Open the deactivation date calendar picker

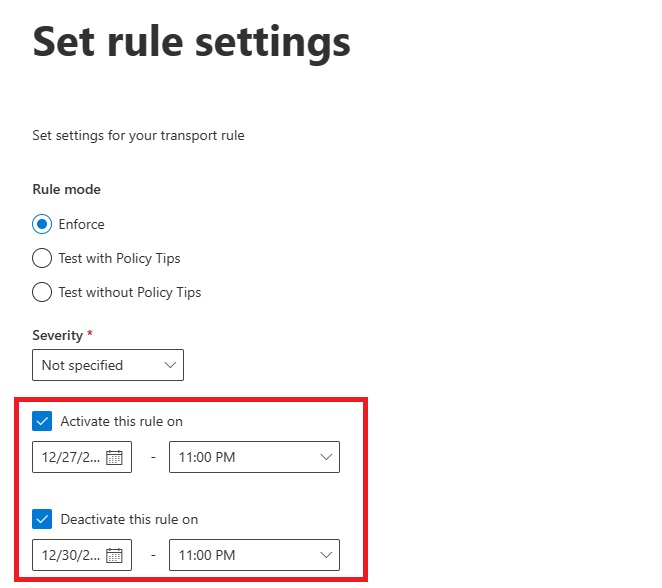[114, 555]
